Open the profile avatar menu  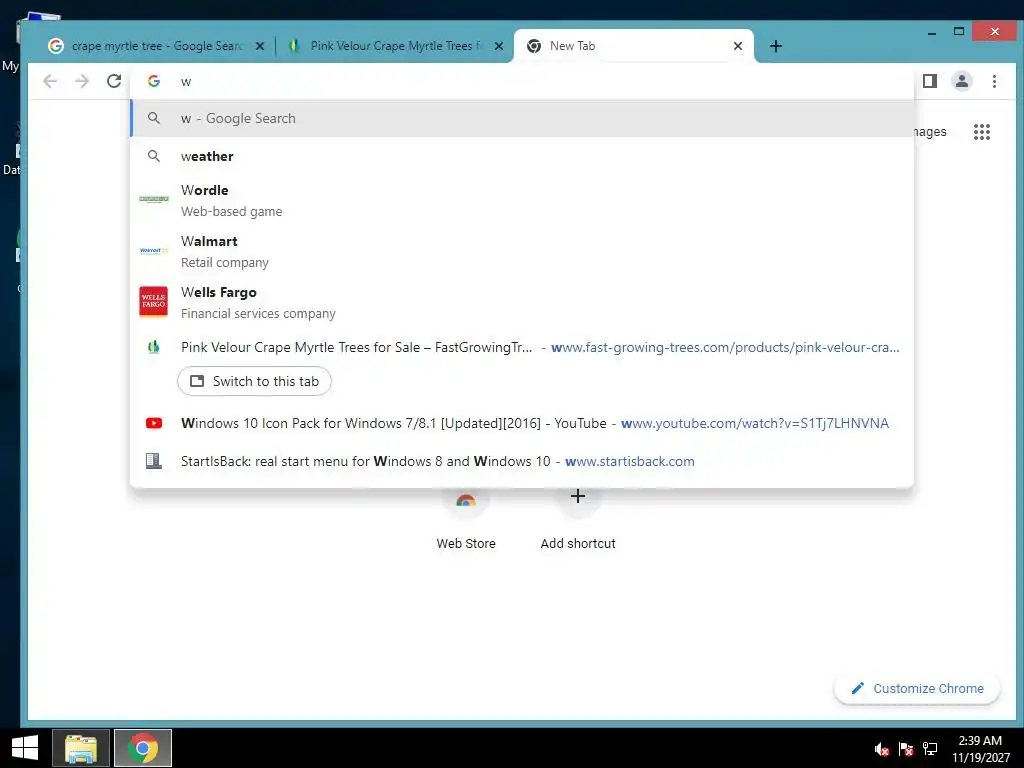962,81
